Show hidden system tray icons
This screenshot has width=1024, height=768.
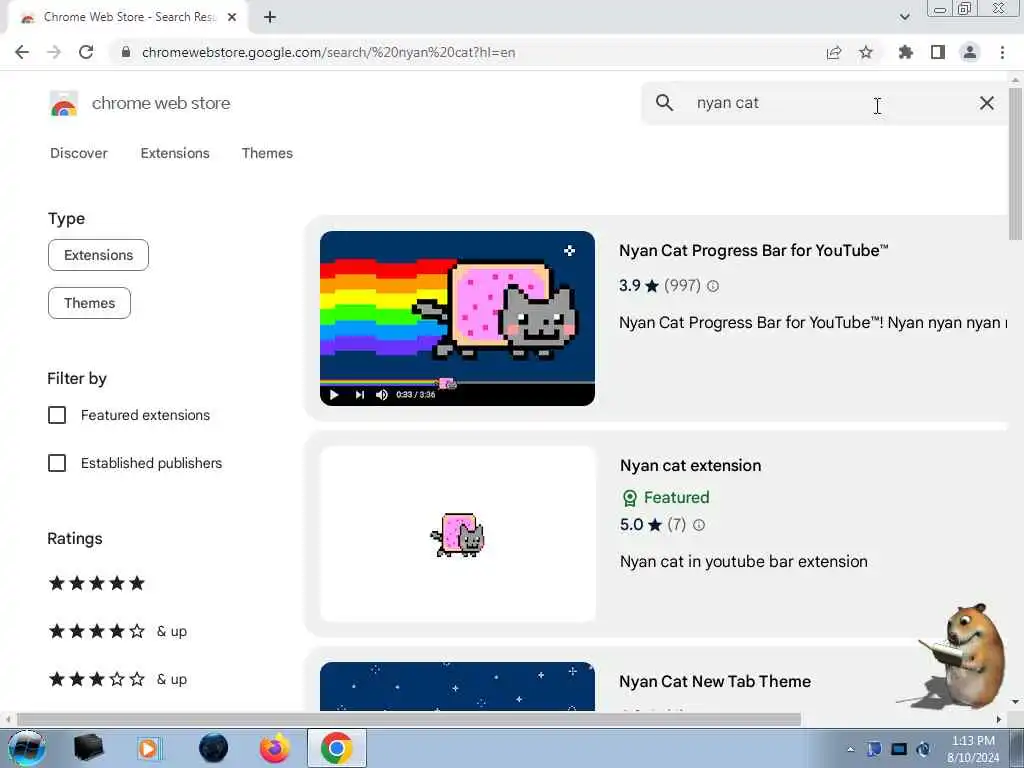coord(850,749)
